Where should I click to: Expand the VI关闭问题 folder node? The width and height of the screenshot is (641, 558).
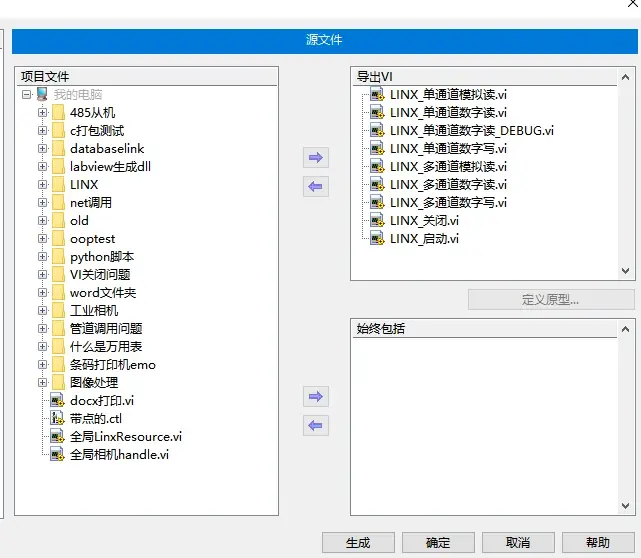click(43, 274)
